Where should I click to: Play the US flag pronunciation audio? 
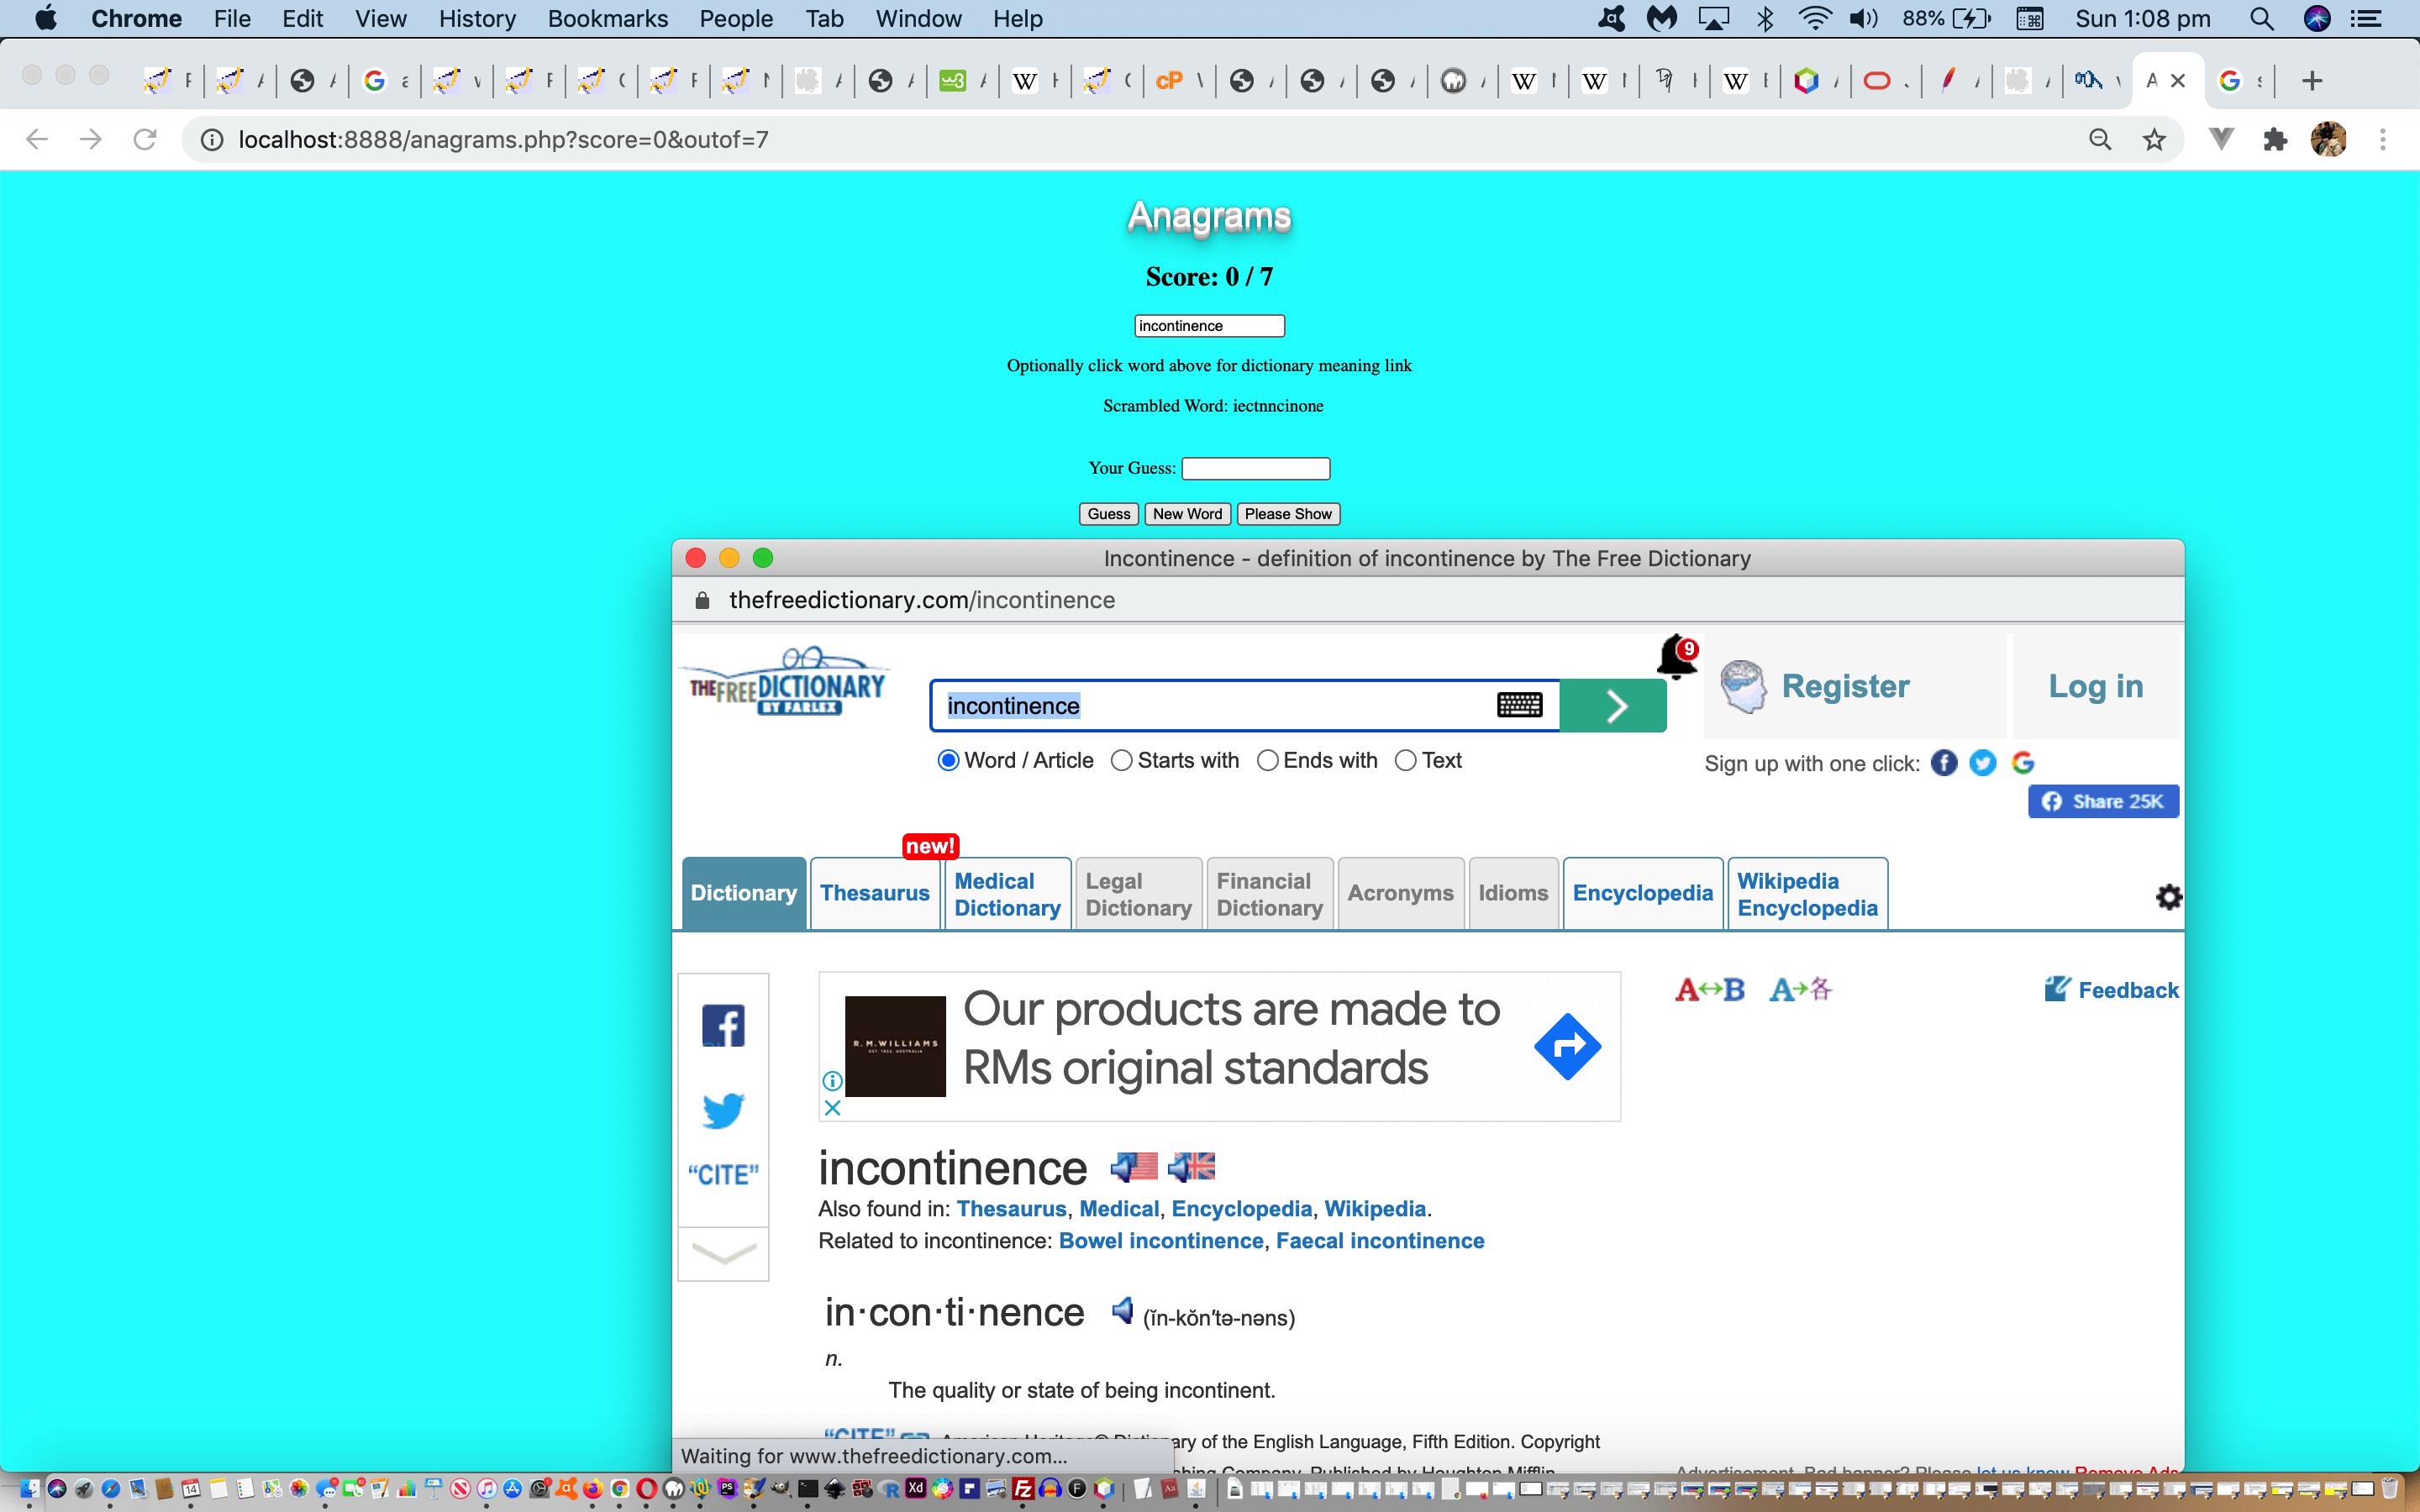(x=1134, y=1166)
